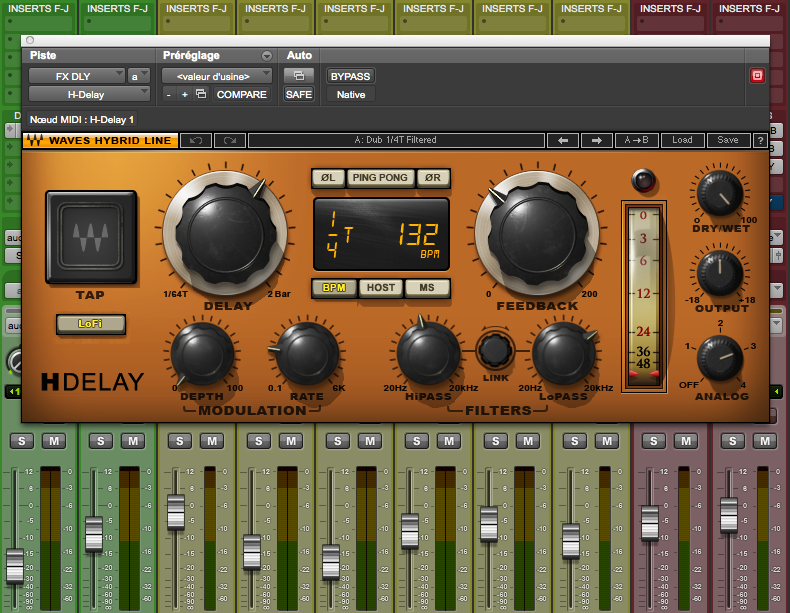This screenshot has height=613, width=790.
Task: Mute the last red mixer channel
Action: click(765, 441)
